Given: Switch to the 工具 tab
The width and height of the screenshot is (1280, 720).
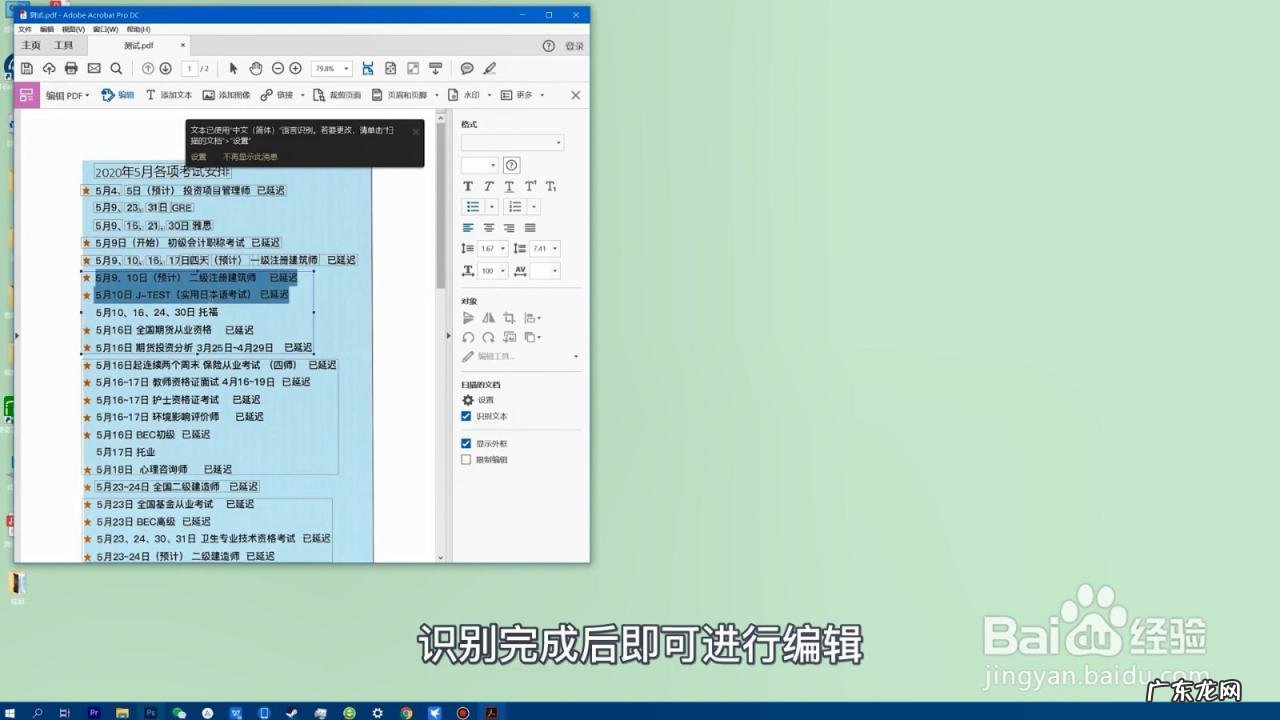Looking at the screenshot, I should [64, 45].
